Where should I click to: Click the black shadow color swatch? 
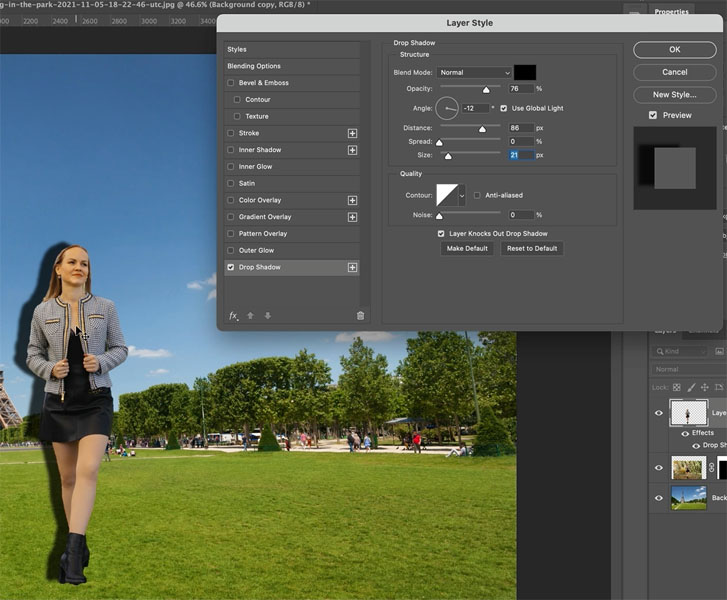(524, 73)
